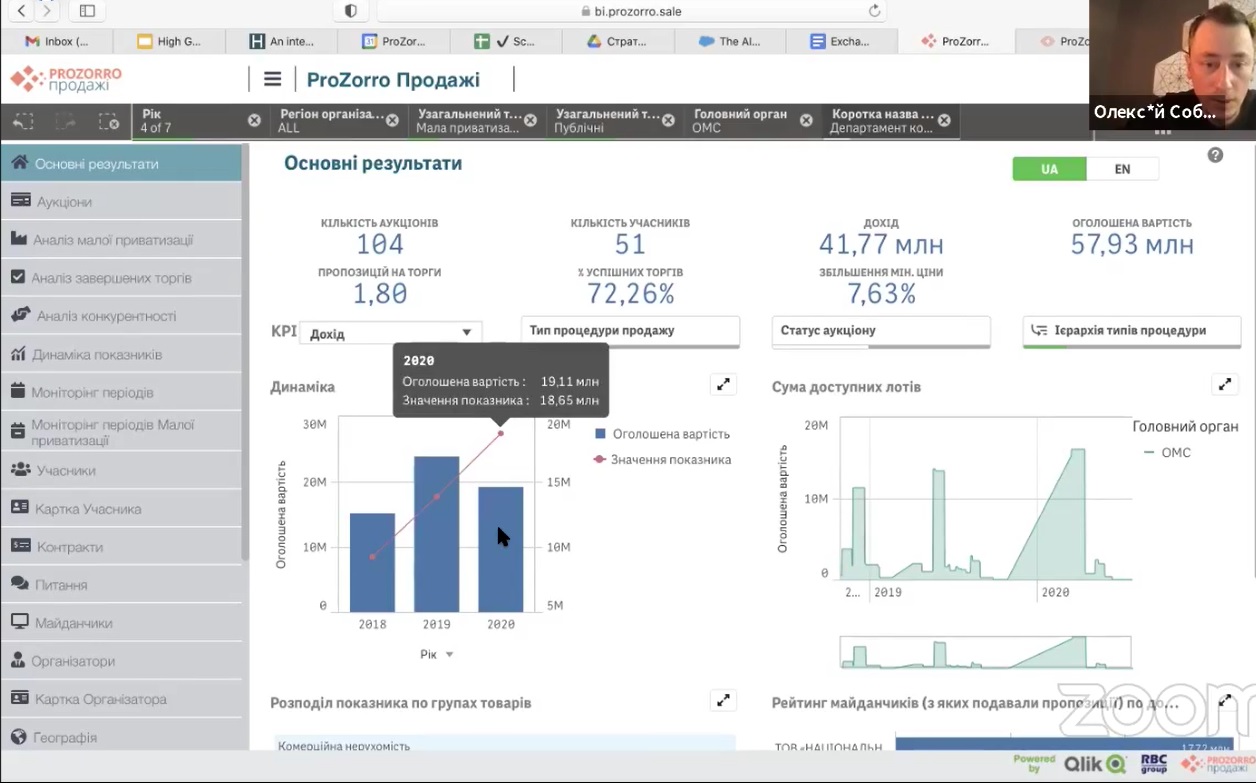The width and height of the screenshot is (1256, 783).
Task: Click the clear all selections icon
Action: [x=109, y=122]
